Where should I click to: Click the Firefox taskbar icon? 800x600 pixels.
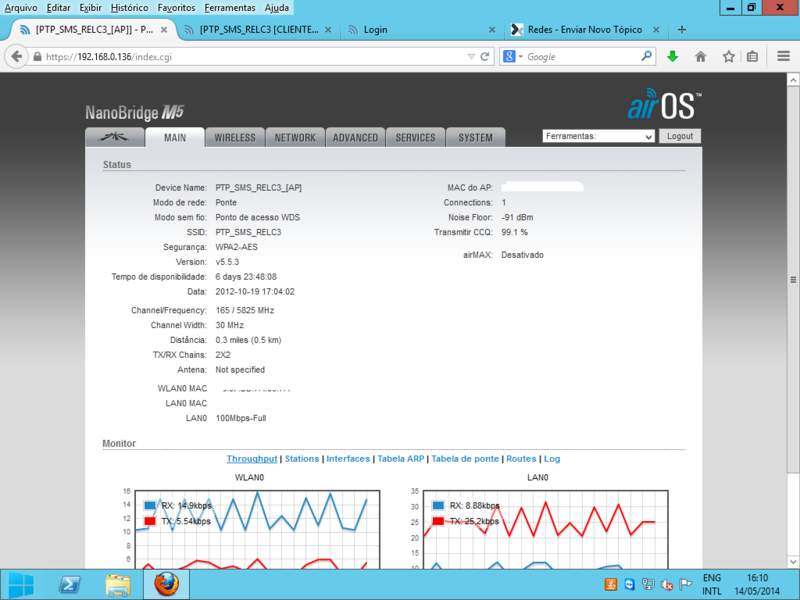click(x=166, y=585)
